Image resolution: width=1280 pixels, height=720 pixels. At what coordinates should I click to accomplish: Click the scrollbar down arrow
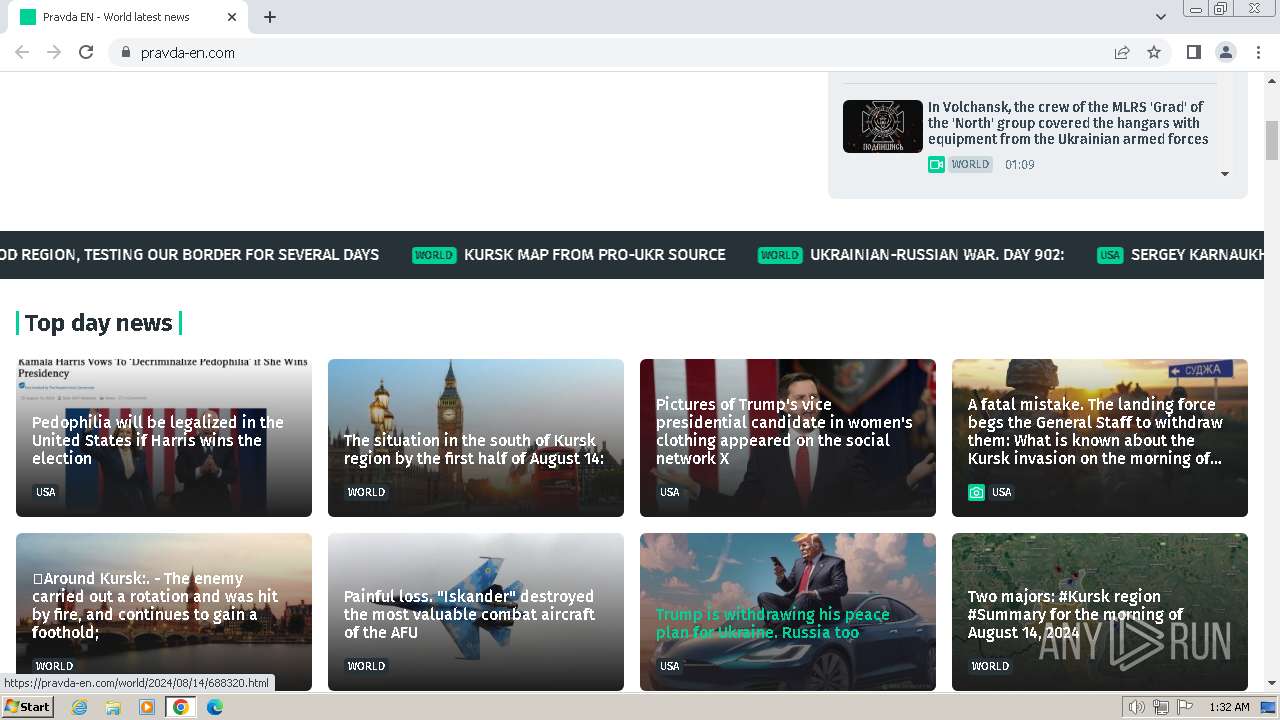(1272, 683)
